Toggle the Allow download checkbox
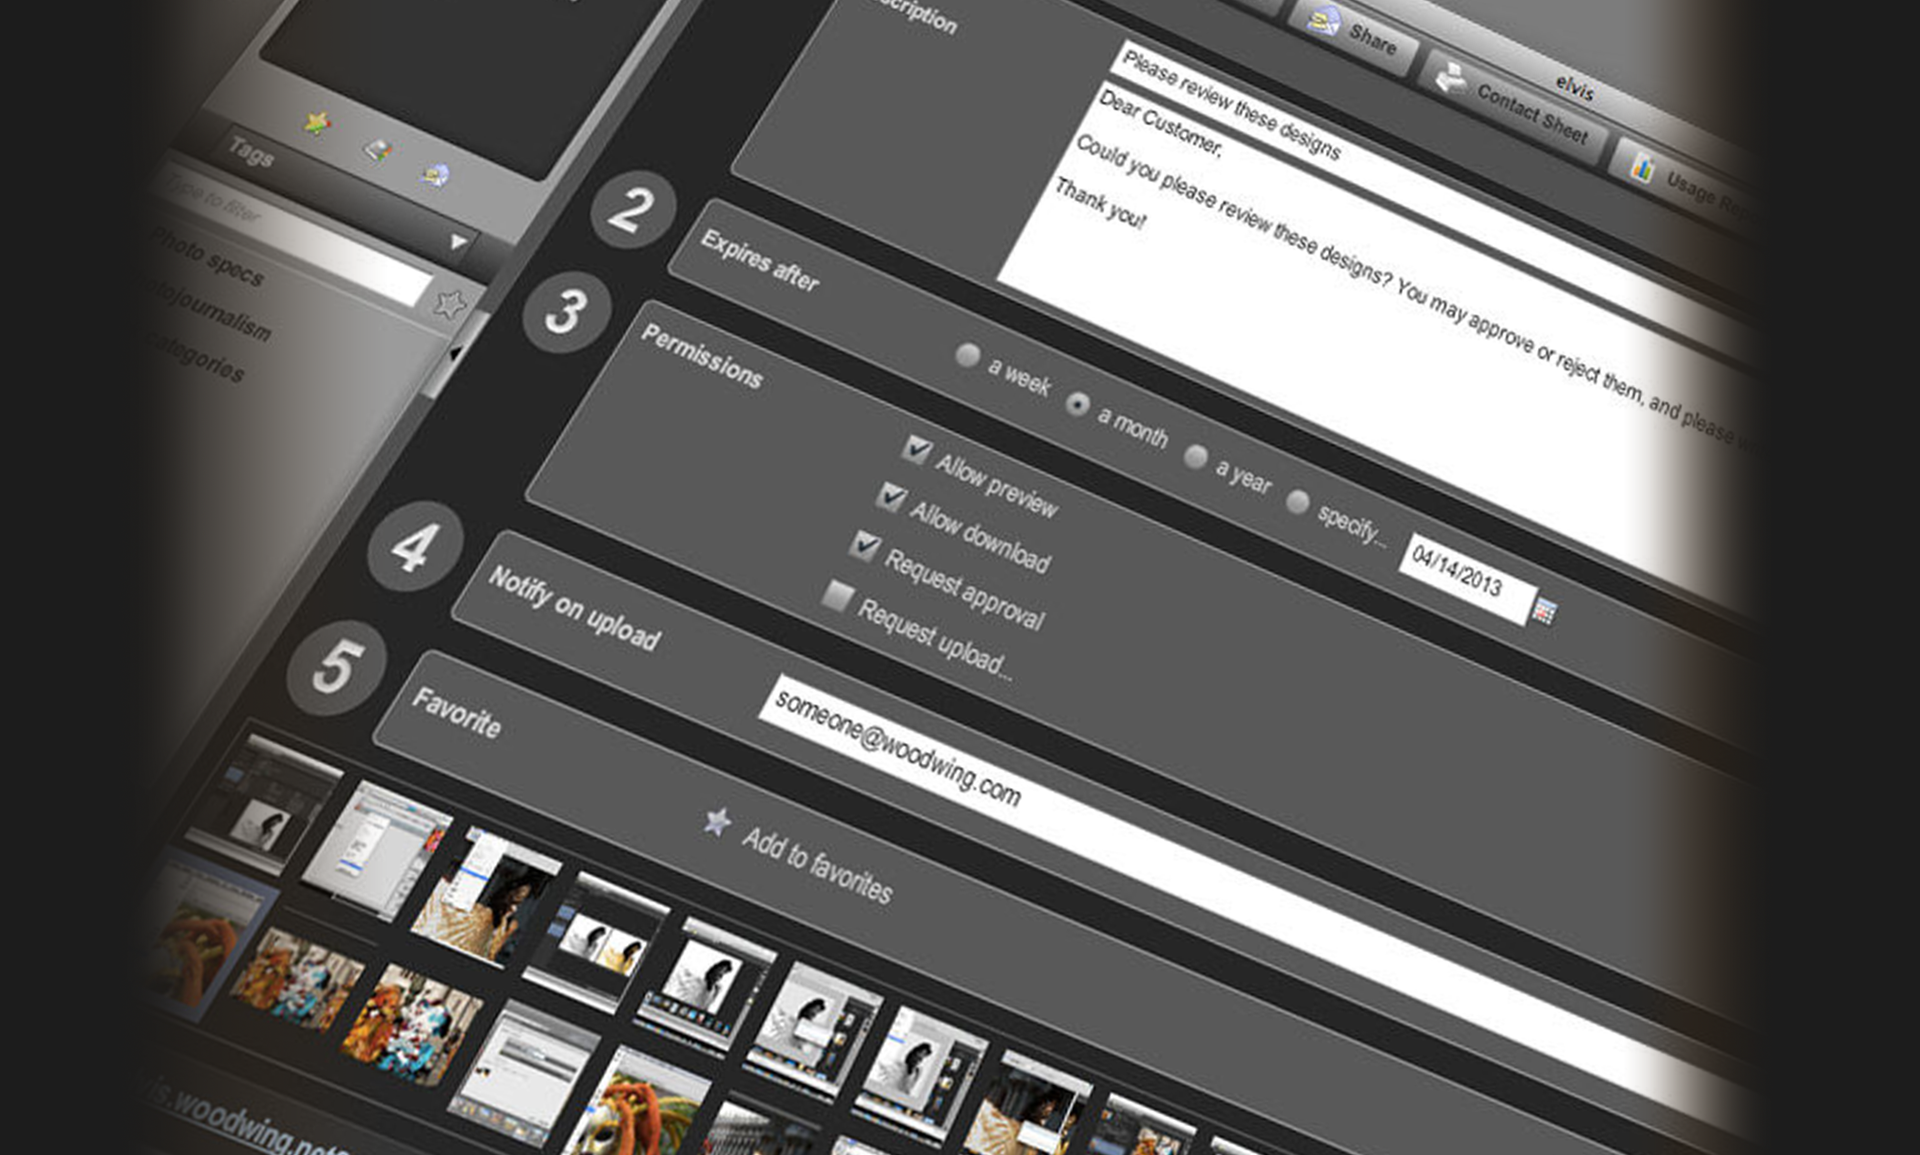Image resolution: width=1920 pixels, height=1155 pixels. click(891, 496)
